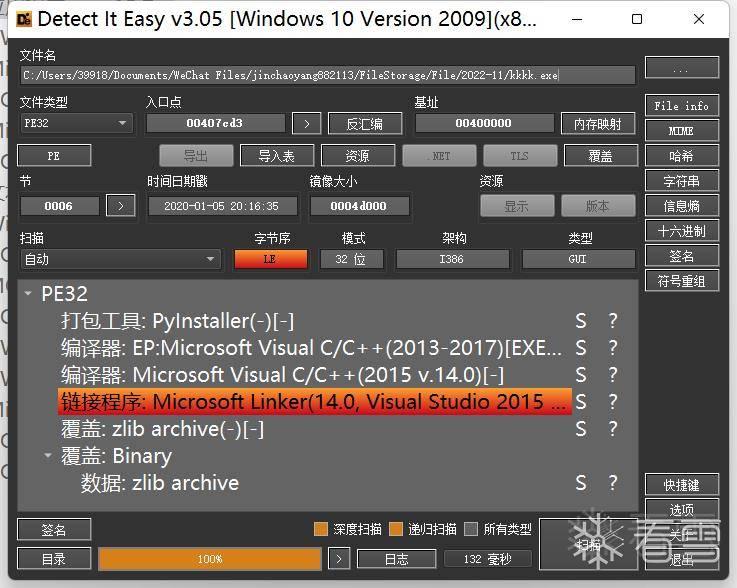Click the PE button
The width and height of the screenshot is (737, 588).
click(x=54, y=156)
